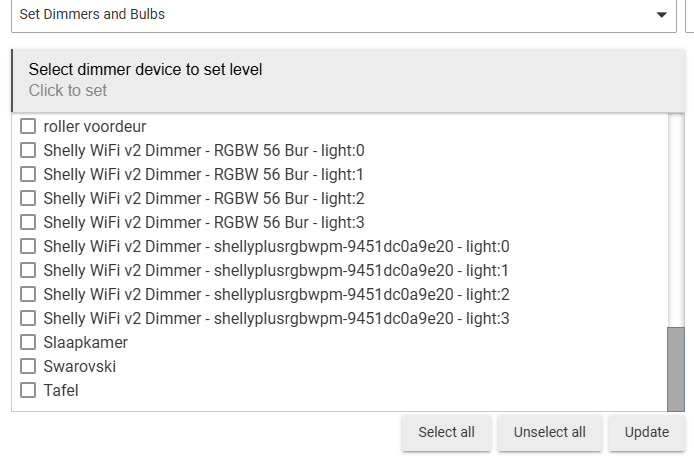Open the Set Dimmers and Bulbs dropdown
Screen dimensions: 694x459
coord(340,15)
